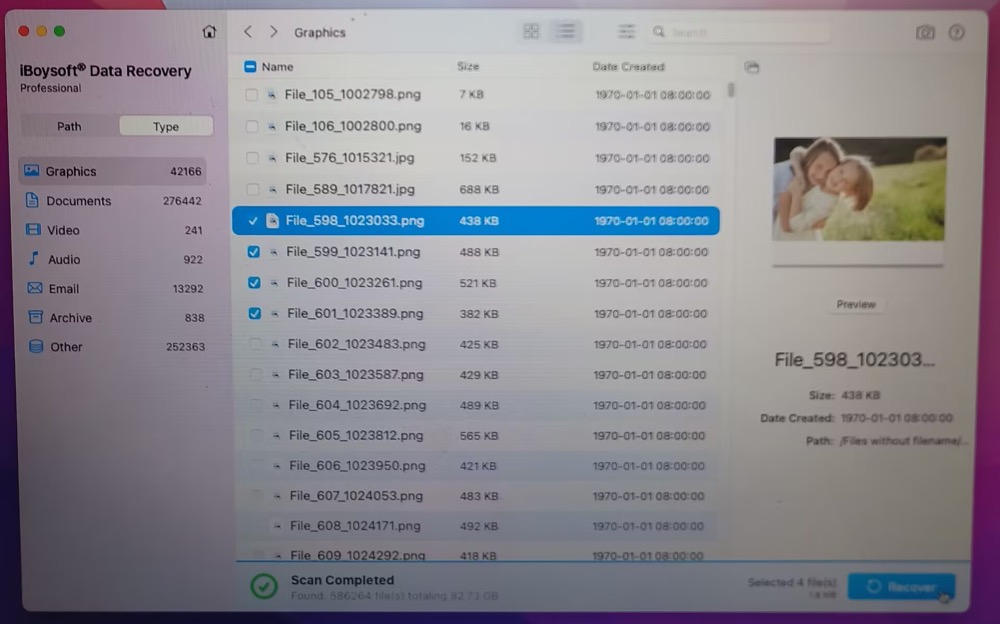The image size is (1000, 624).
Task: Click the photo preview thumbnail
Action: (x=859, y=189)
